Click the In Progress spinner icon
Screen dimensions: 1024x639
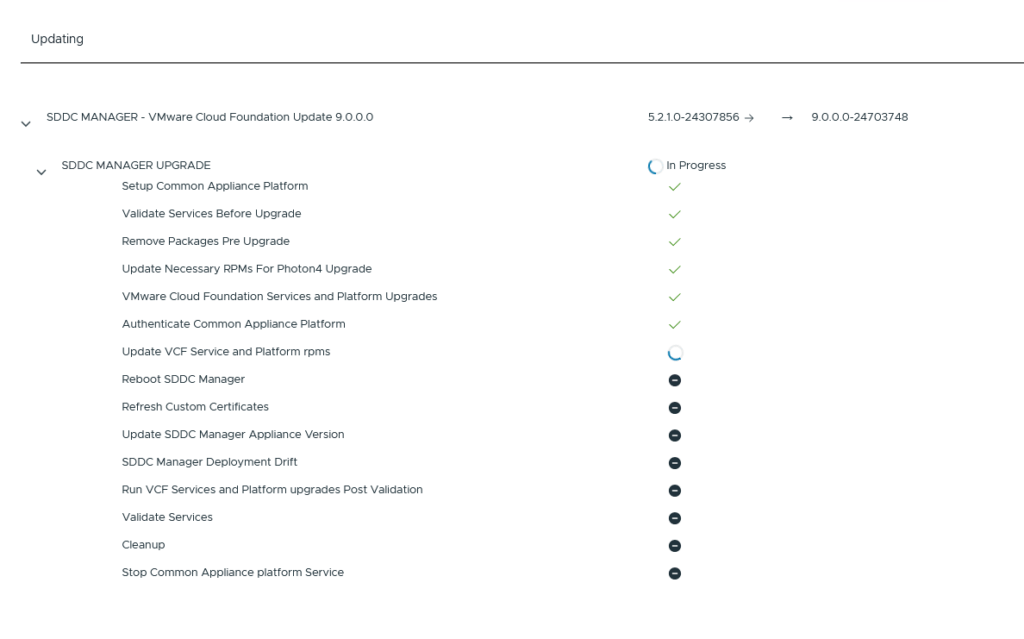655,166
